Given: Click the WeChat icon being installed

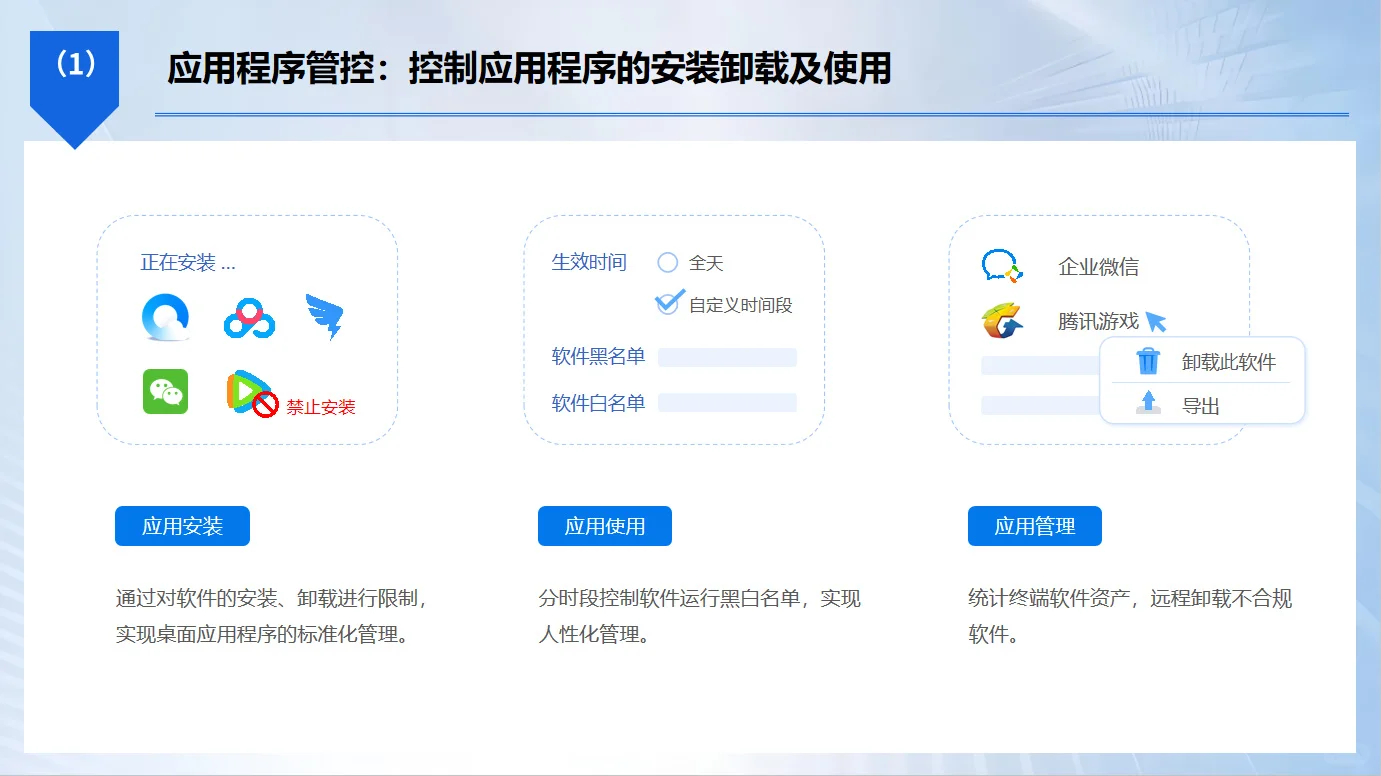Looking at the screenshot, I should (166, 392).
